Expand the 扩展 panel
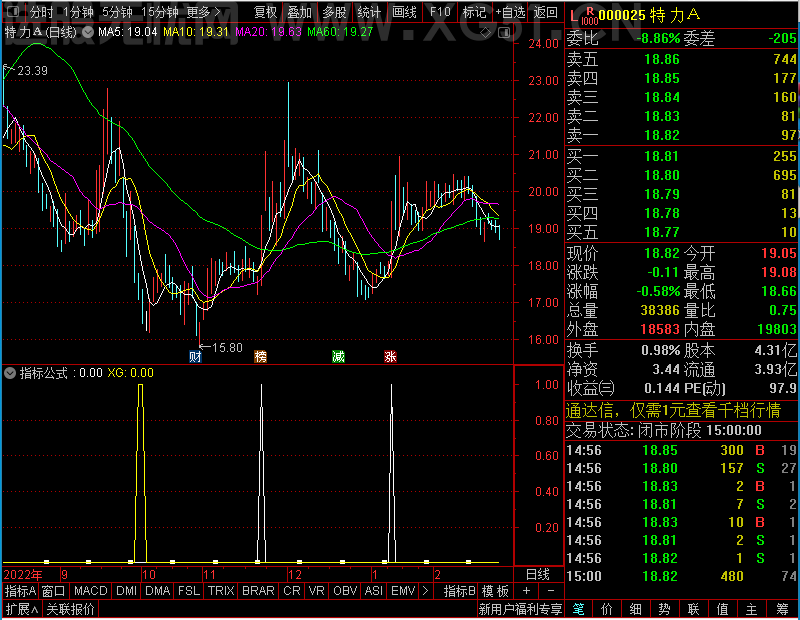Screen dimensions: 800x620 (22, 609)
